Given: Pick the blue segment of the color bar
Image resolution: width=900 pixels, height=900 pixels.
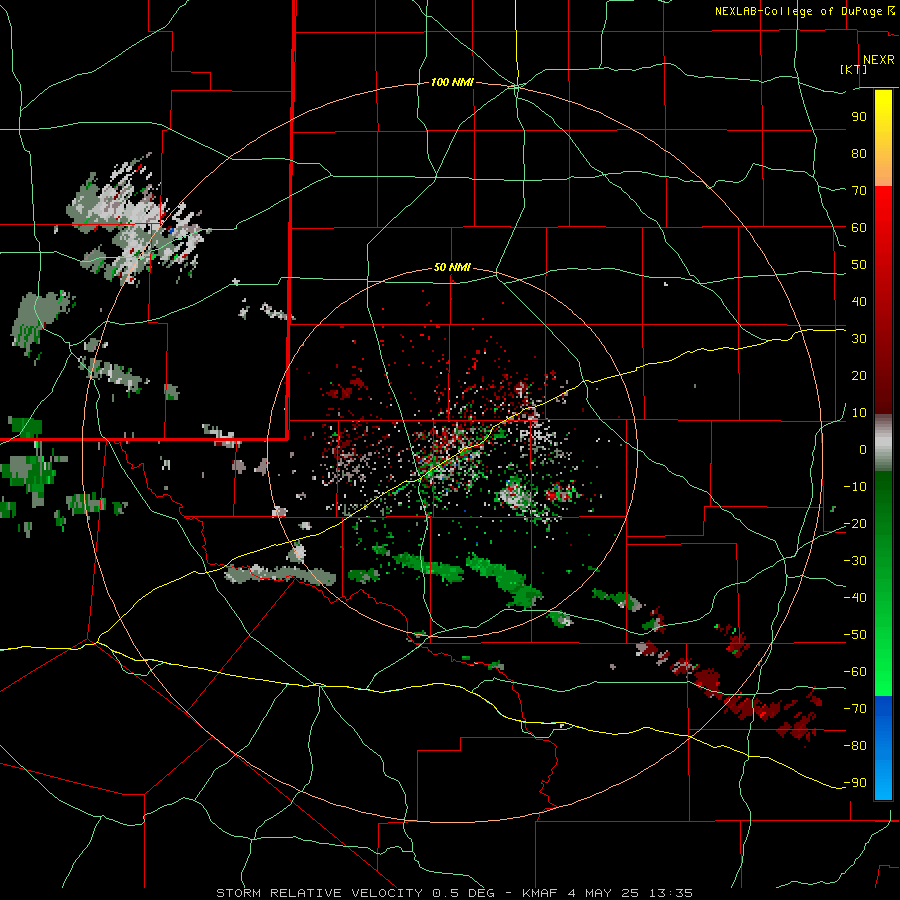Looking at the screenshot, I should [x=883, y=748].
